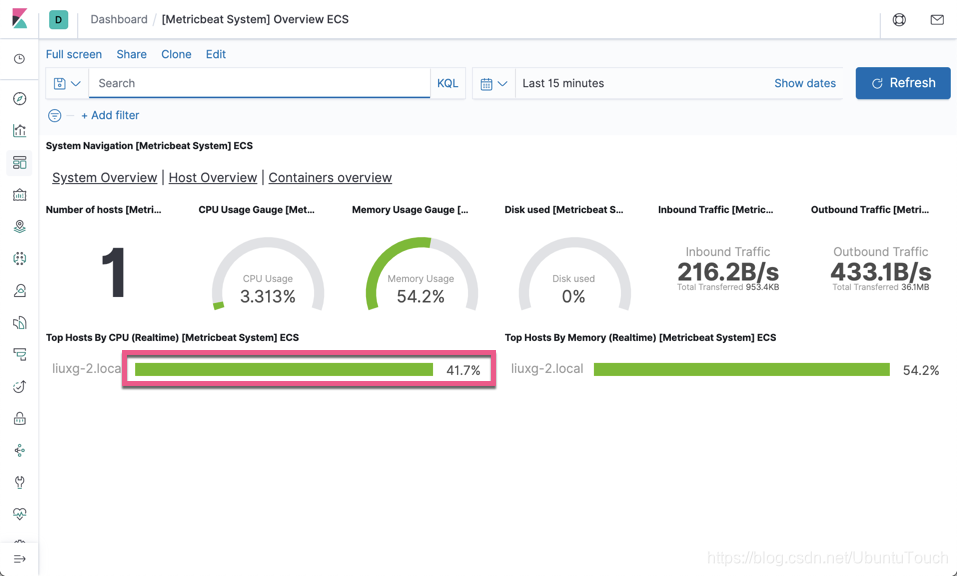Open the recently viewed clock icon
This screenshot has height=576, width=957.
click(x=19, y=59)
